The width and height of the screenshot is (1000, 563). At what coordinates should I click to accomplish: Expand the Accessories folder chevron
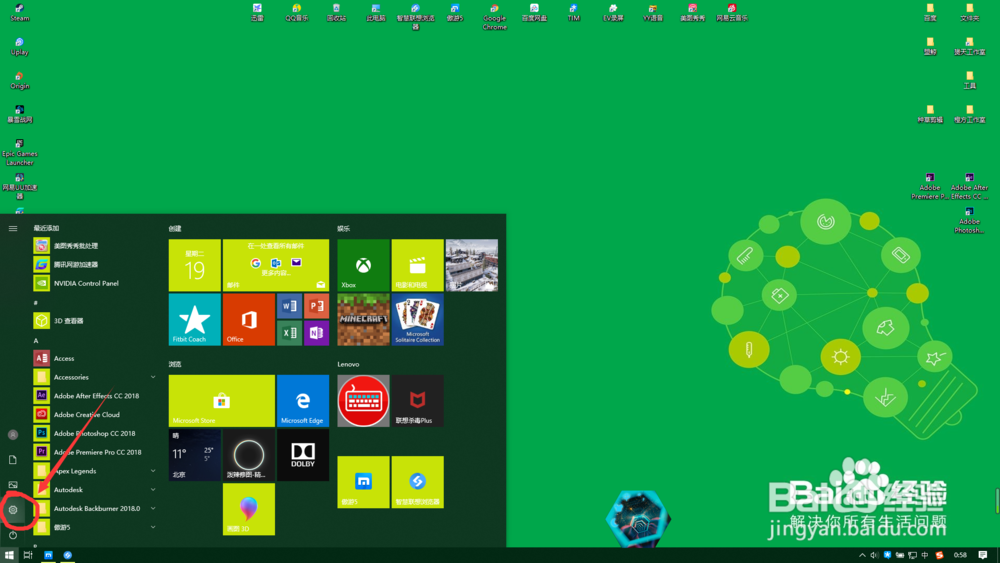(153, 377)
